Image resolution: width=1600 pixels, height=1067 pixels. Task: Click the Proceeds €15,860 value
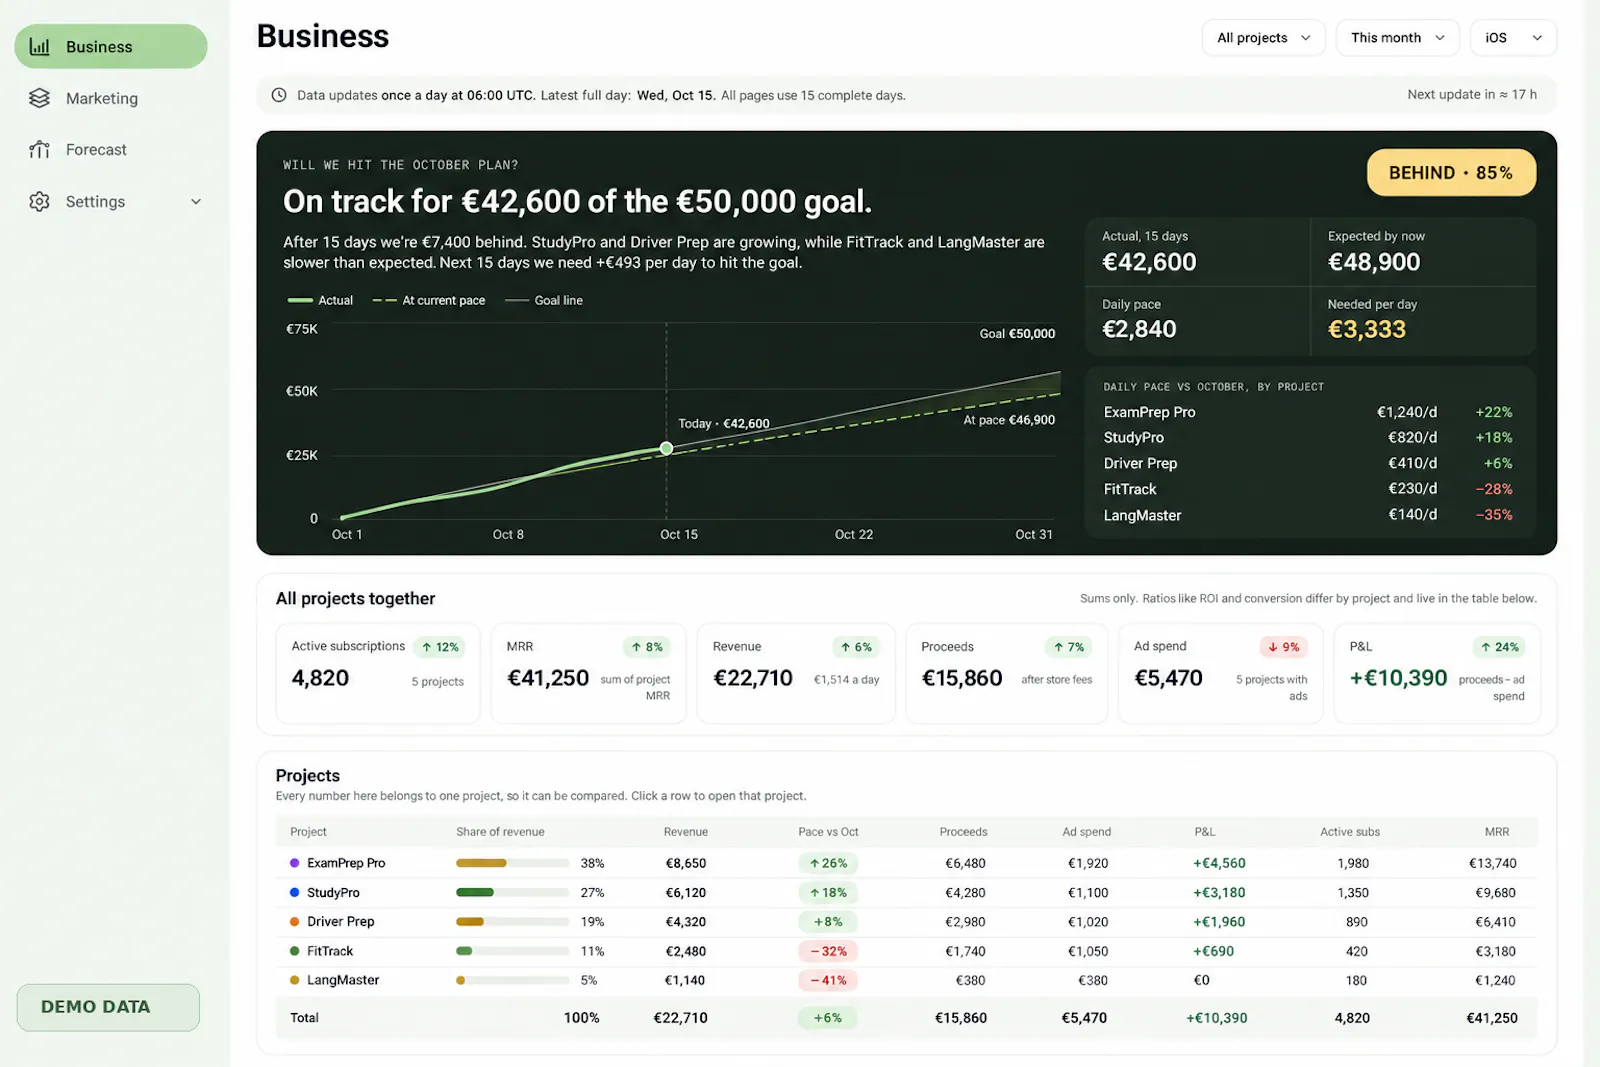pos(961,678)
